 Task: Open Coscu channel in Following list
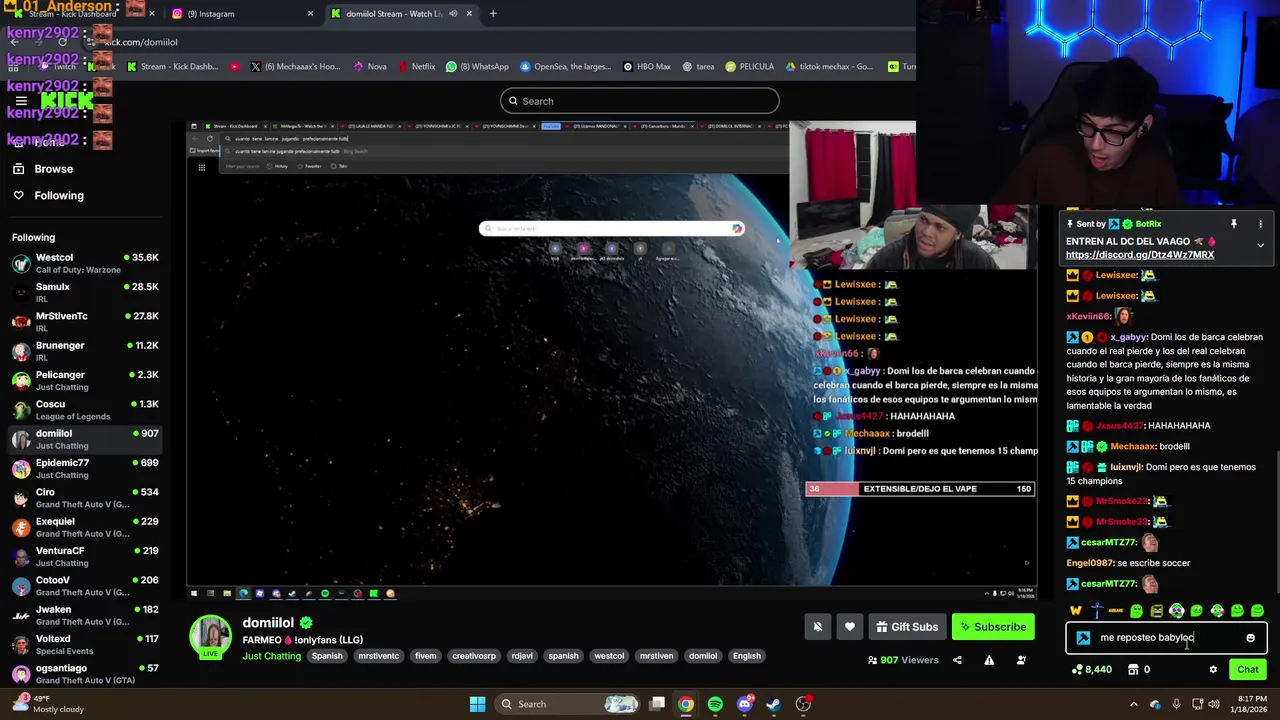(86, 410)
